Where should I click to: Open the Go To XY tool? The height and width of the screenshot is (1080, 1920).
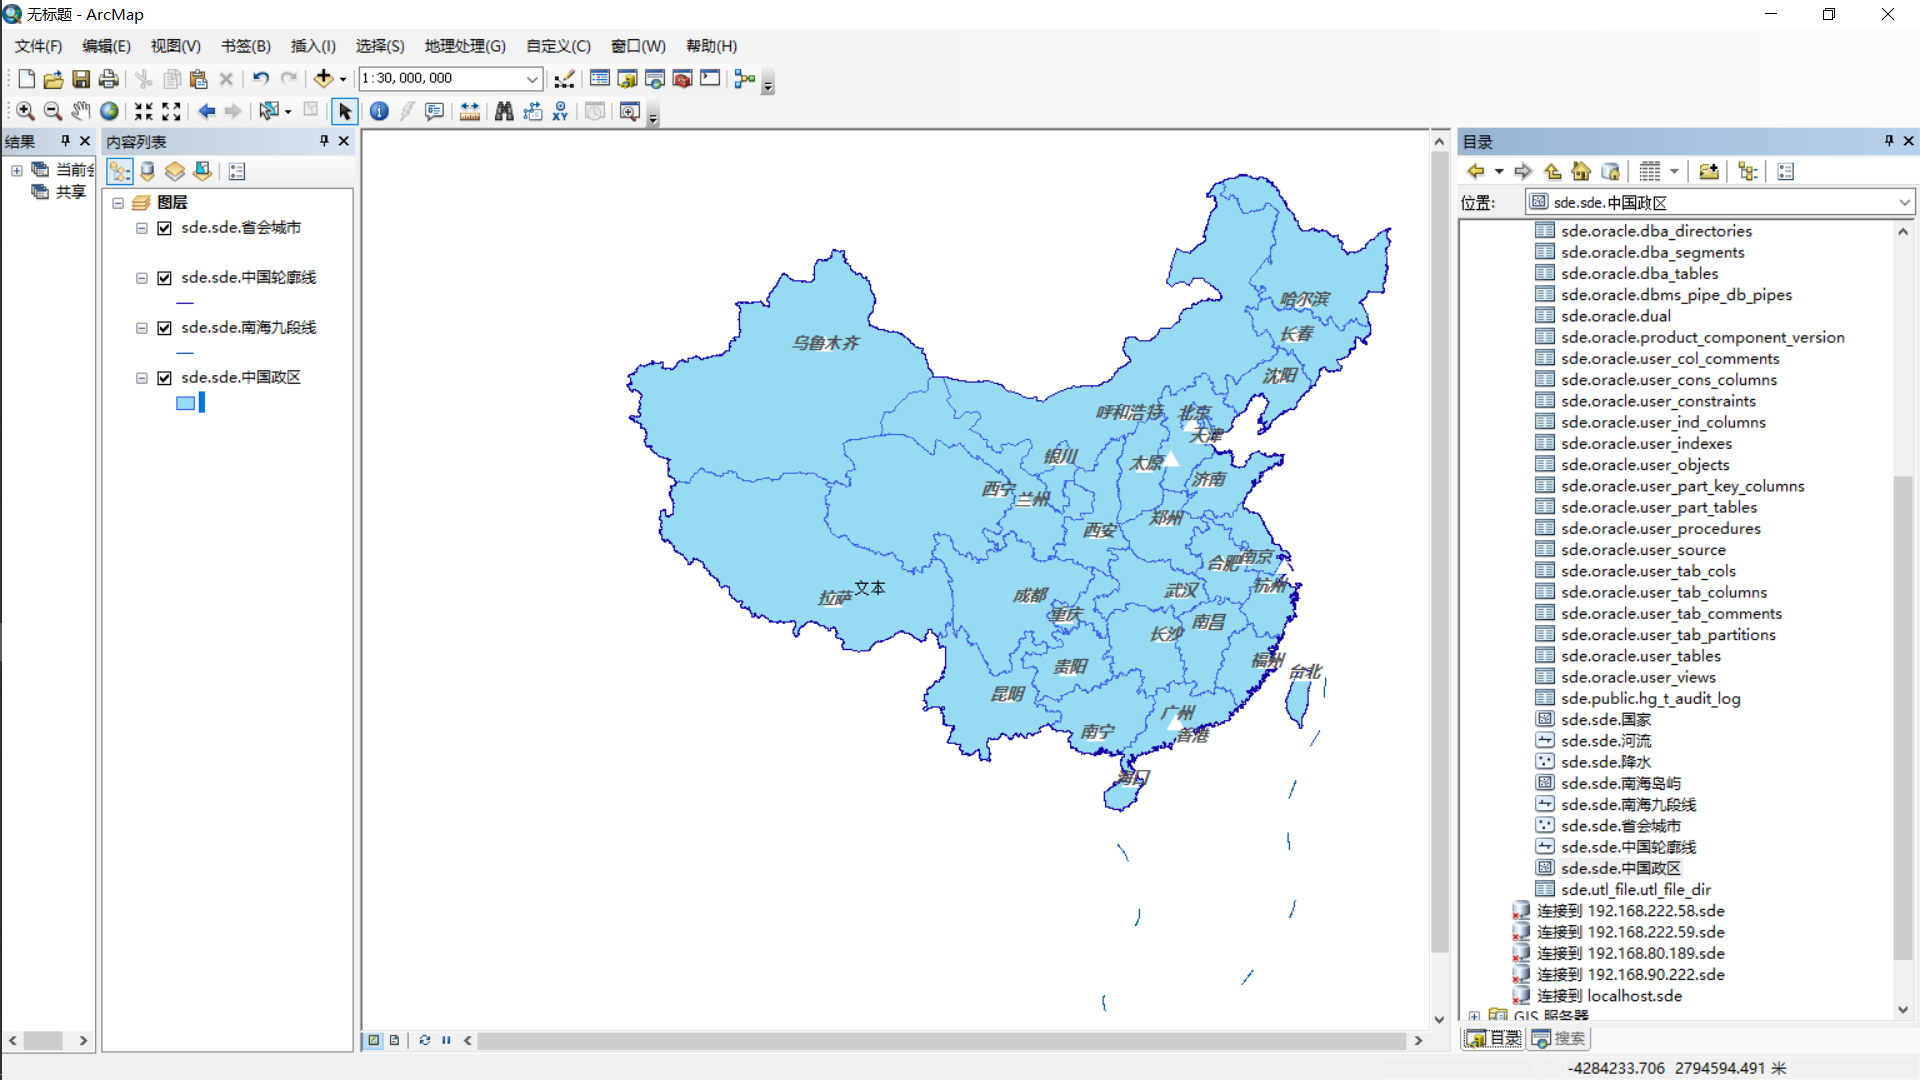560,111
